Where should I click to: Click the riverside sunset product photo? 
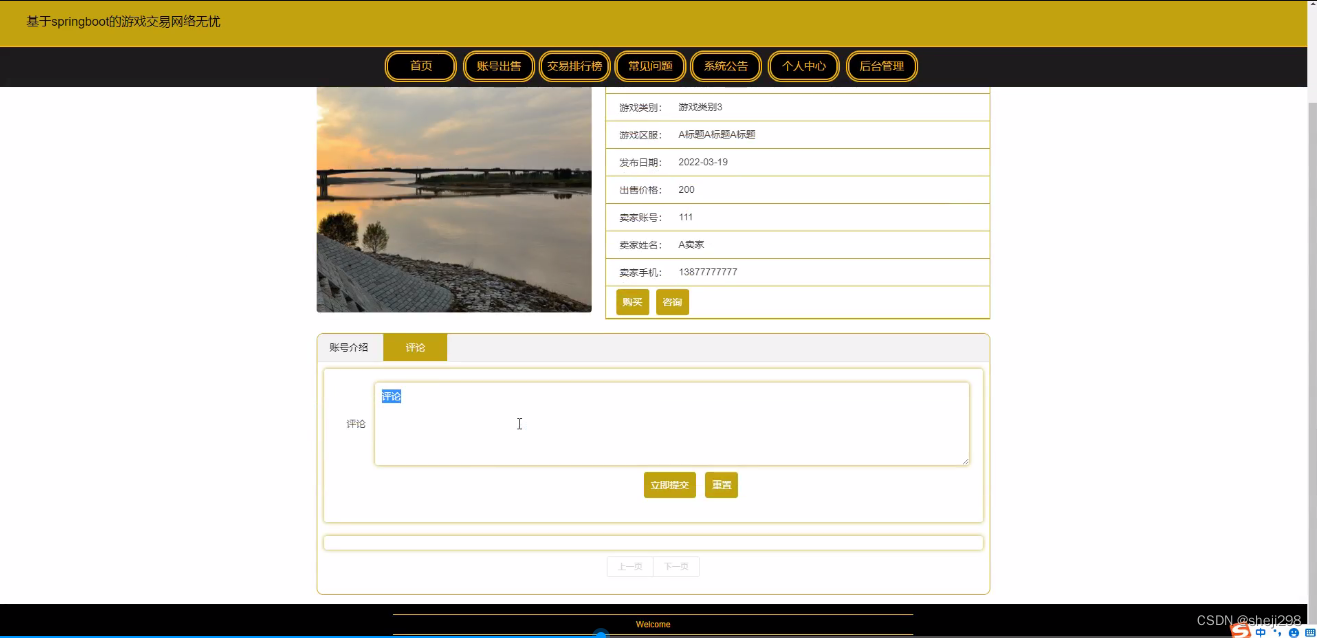(453, 199)
